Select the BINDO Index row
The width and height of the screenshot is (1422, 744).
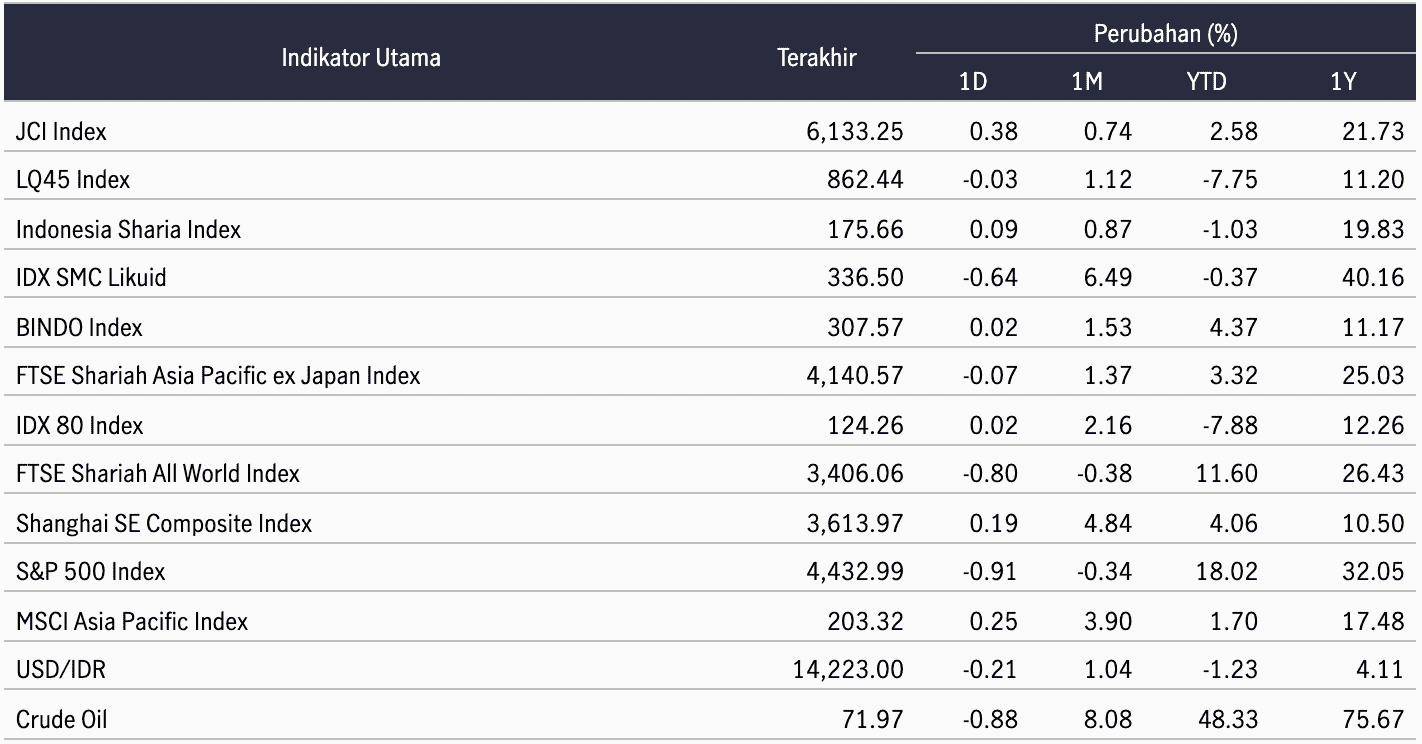click(x=711, y=327)
